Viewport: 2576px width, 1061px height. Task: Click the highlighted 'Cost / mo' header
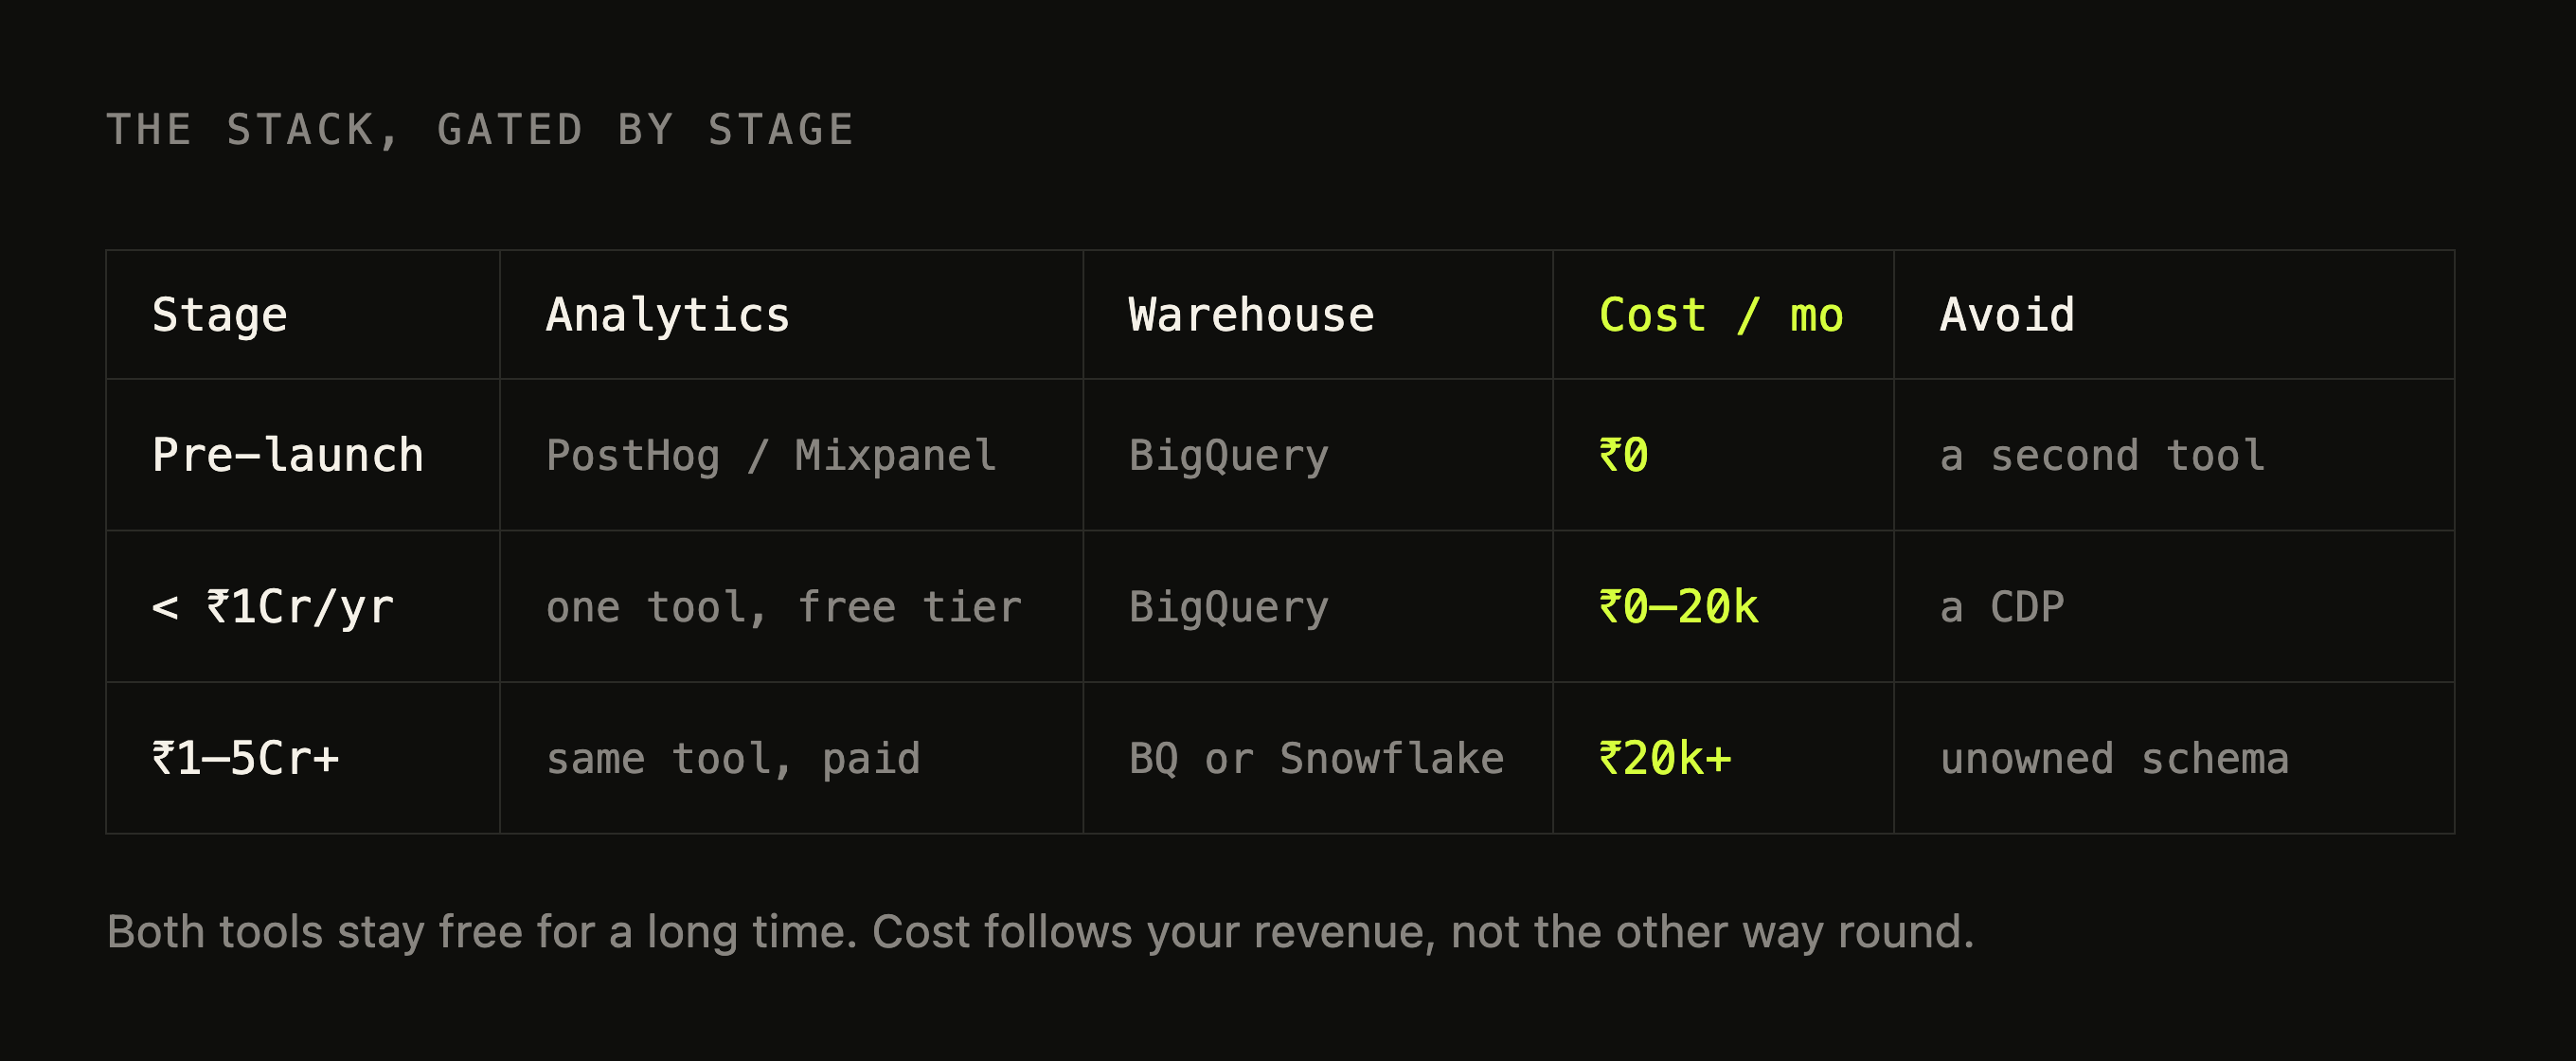(1723, 315)
